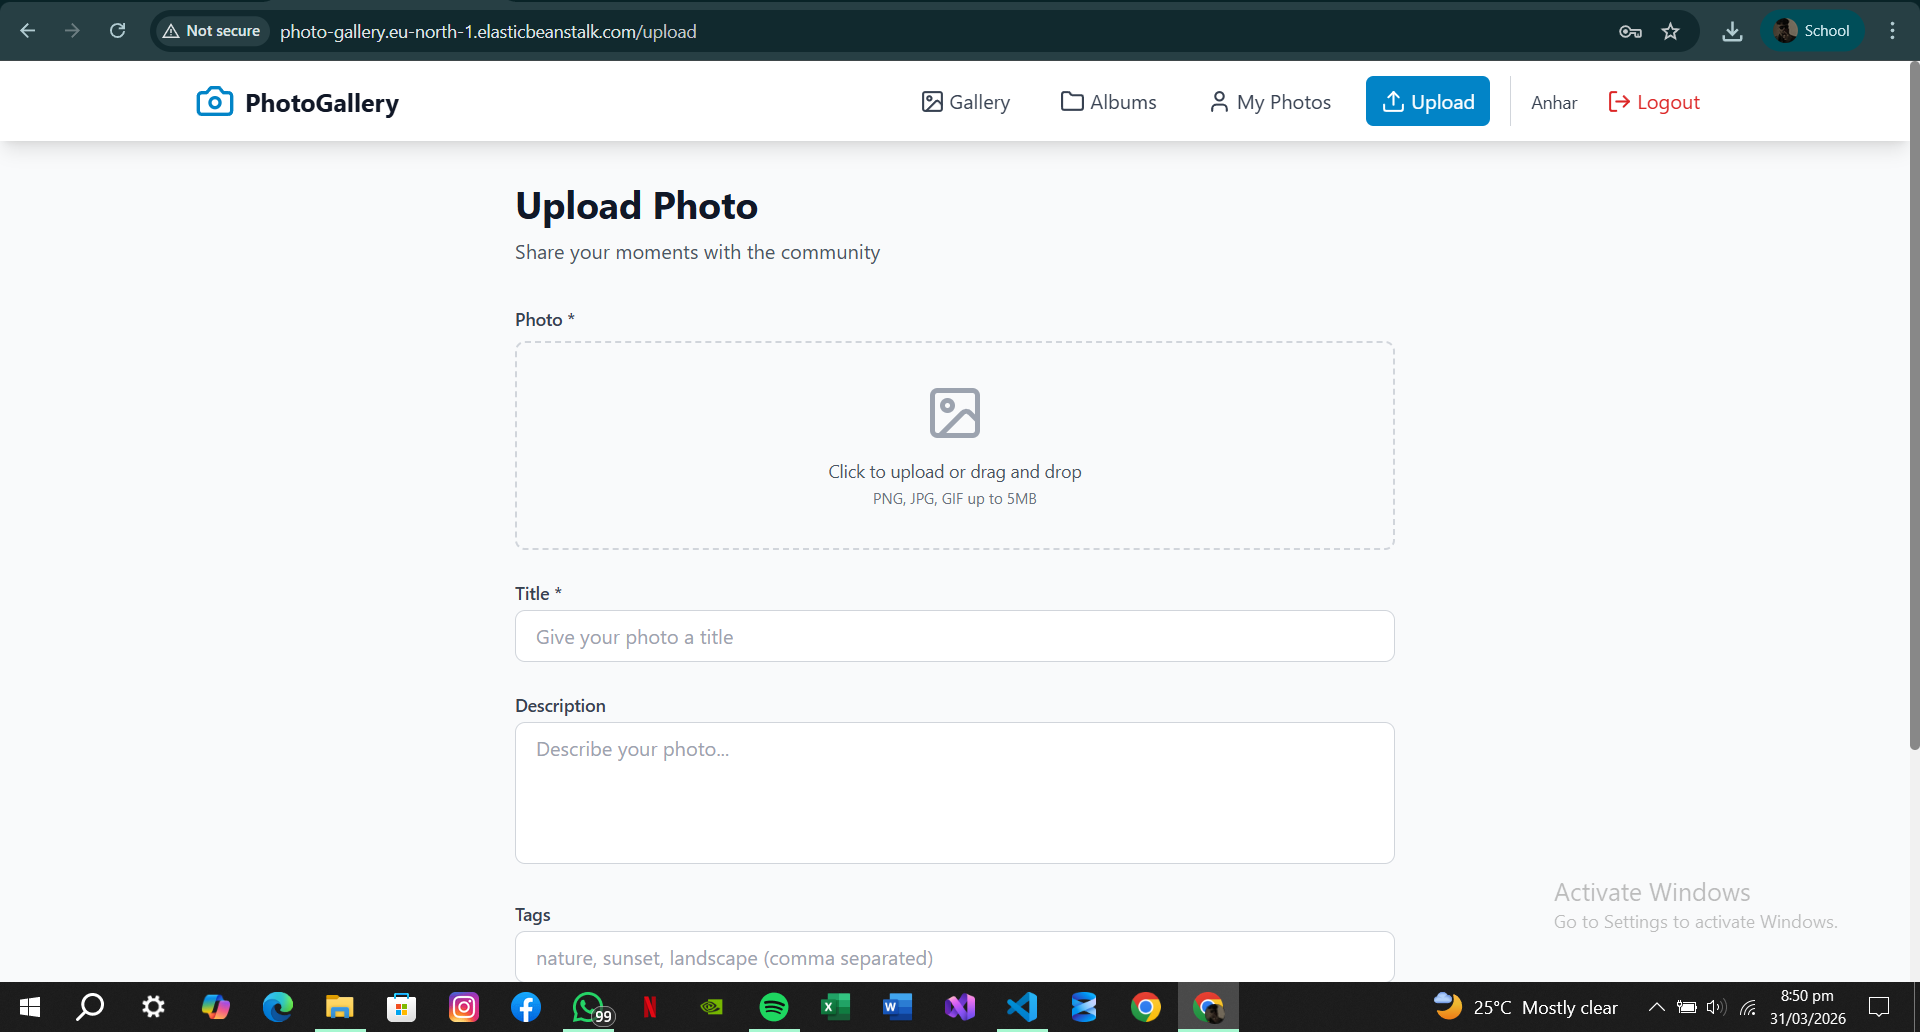The image size is (1920, 1032).
Task: Bookmark this page with the star icon
Action: coord(1670,31)
